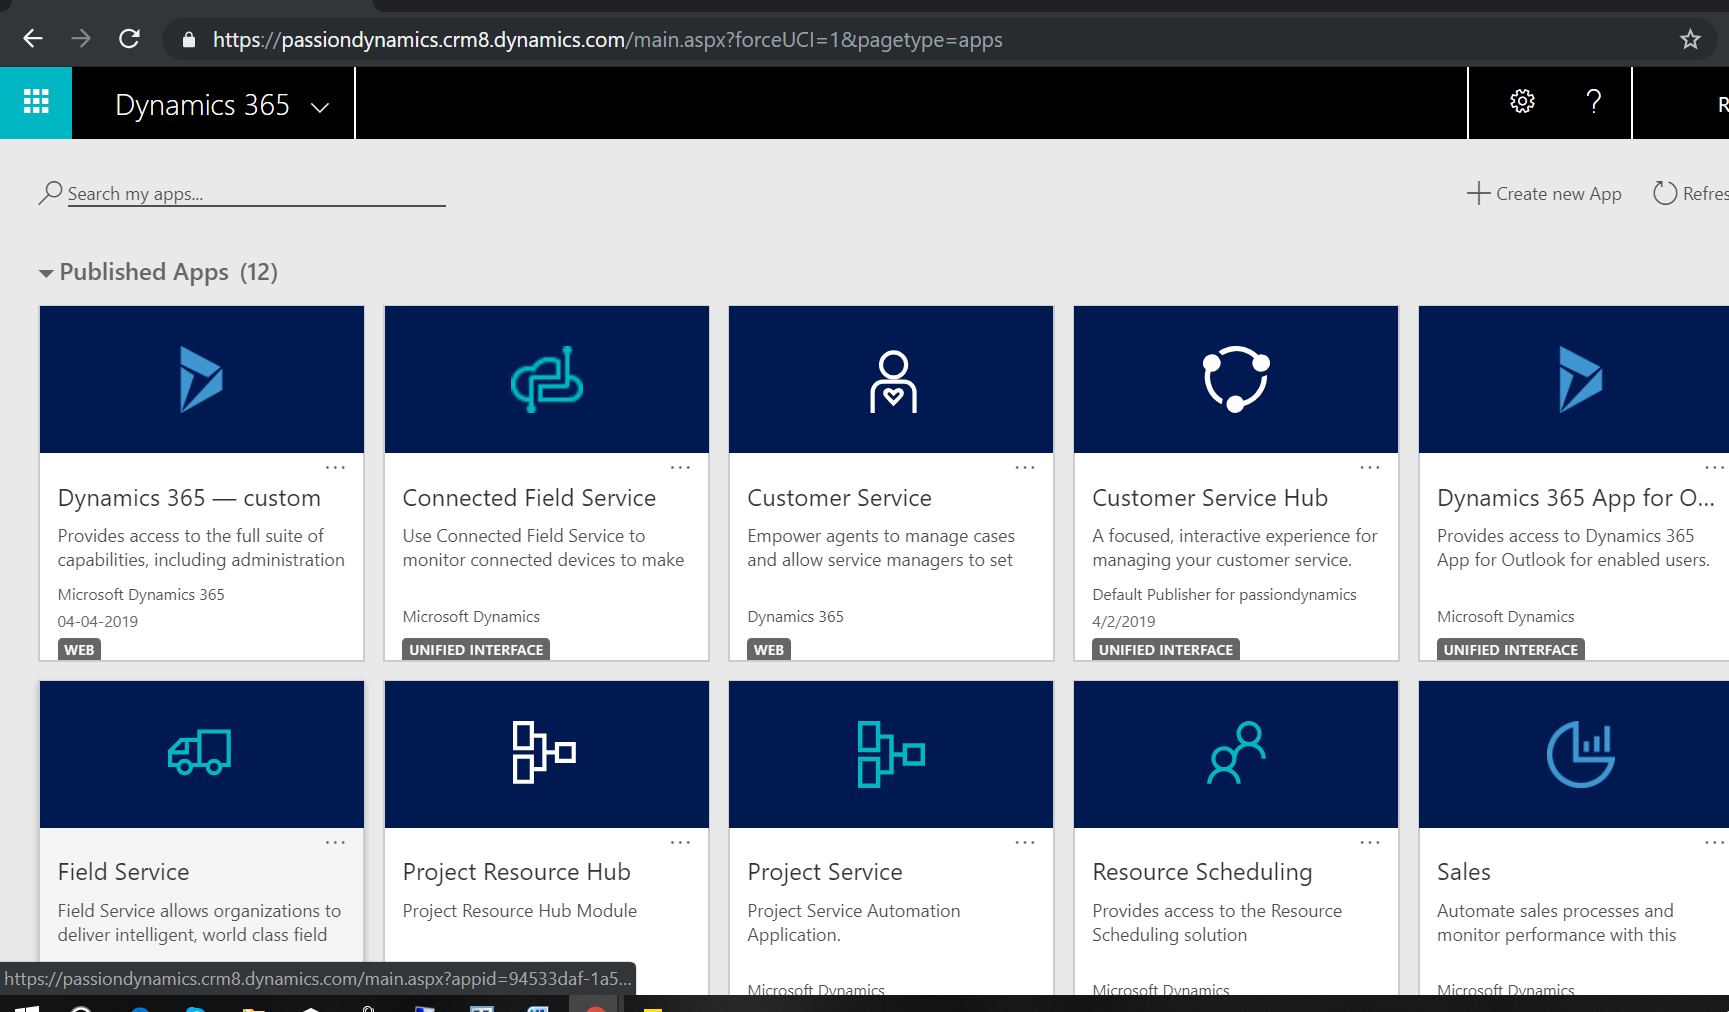This screenshot has width=1729, height=1012.
Task: Click the Field Service truck icon
Action: [200, 753]
